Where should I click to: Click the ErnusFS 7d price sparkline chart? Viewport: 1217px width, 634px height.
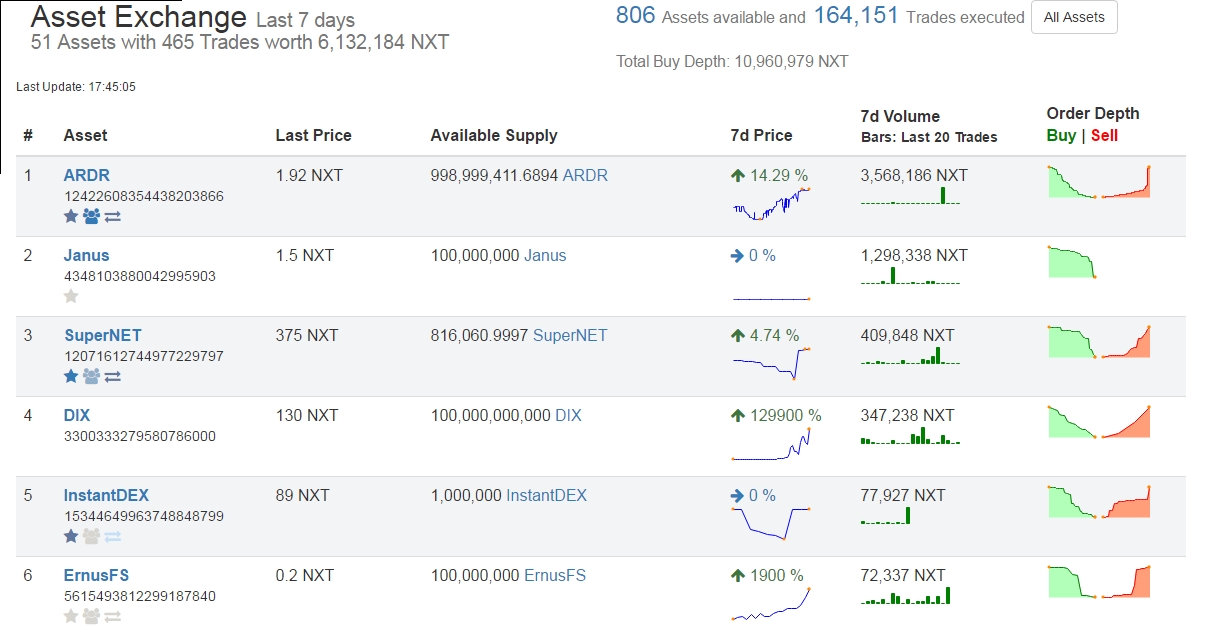[771, 603]
